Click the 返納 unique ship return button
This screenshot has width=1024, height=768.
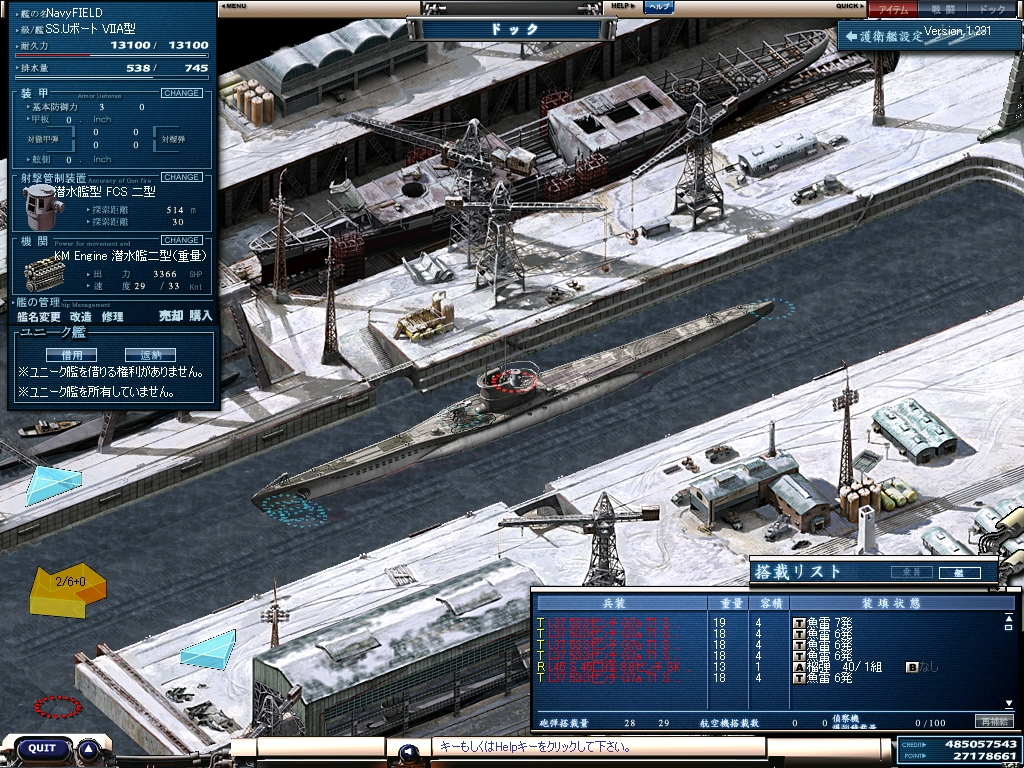click(x=150, y=355)
